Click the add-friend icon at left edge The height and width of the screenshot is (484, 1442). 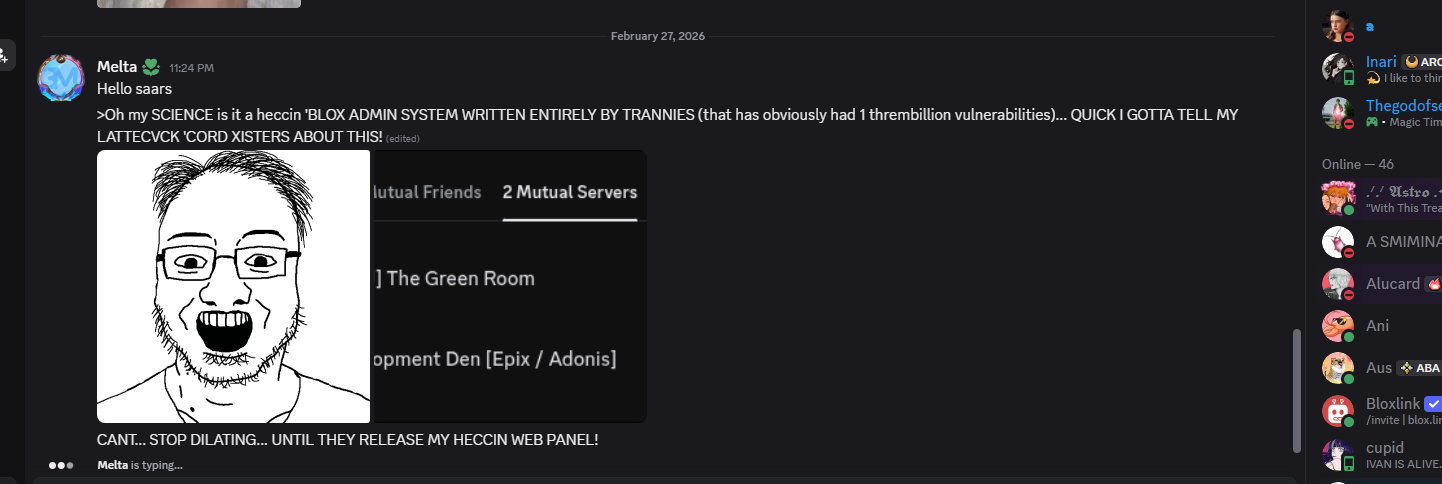click(4, 55)
